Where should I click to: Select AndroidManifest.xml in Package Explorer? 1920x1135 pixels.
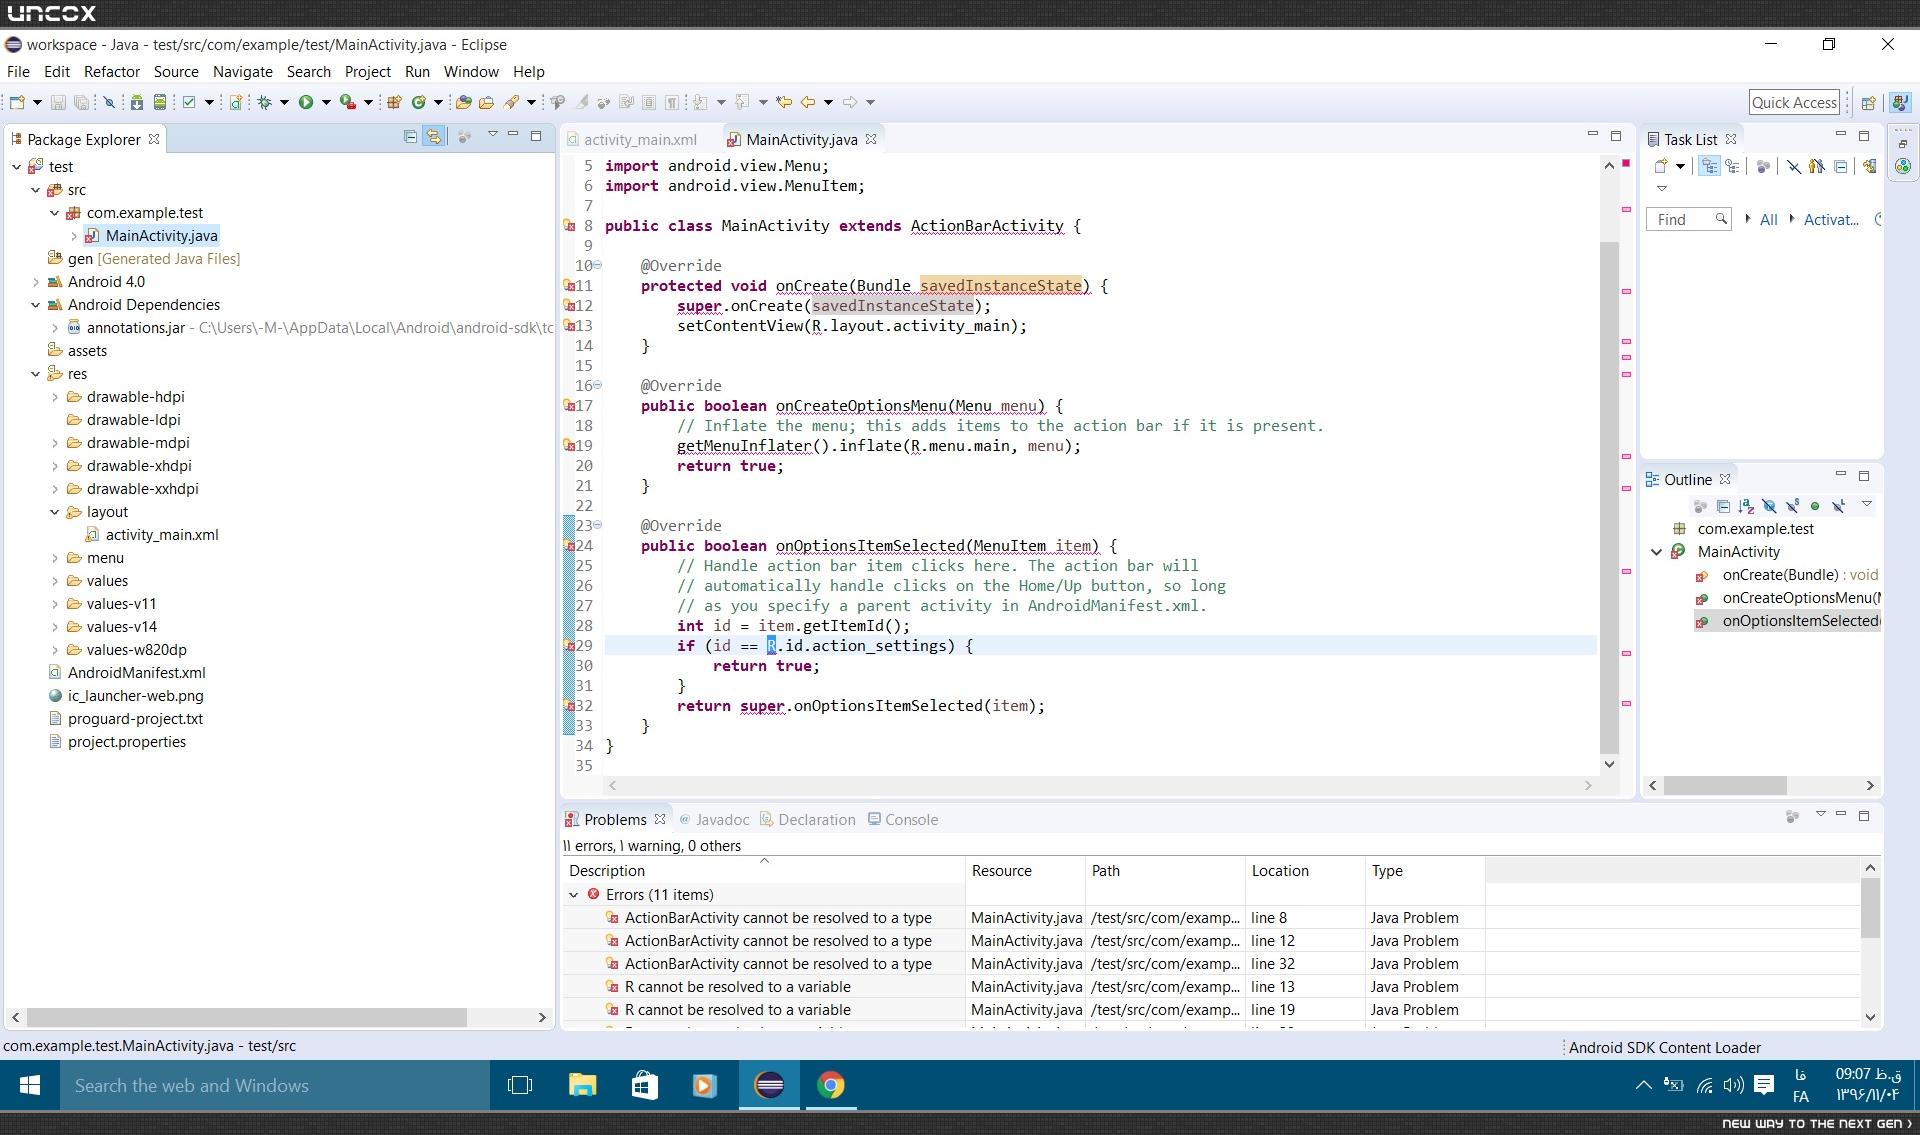click(136, 673)
